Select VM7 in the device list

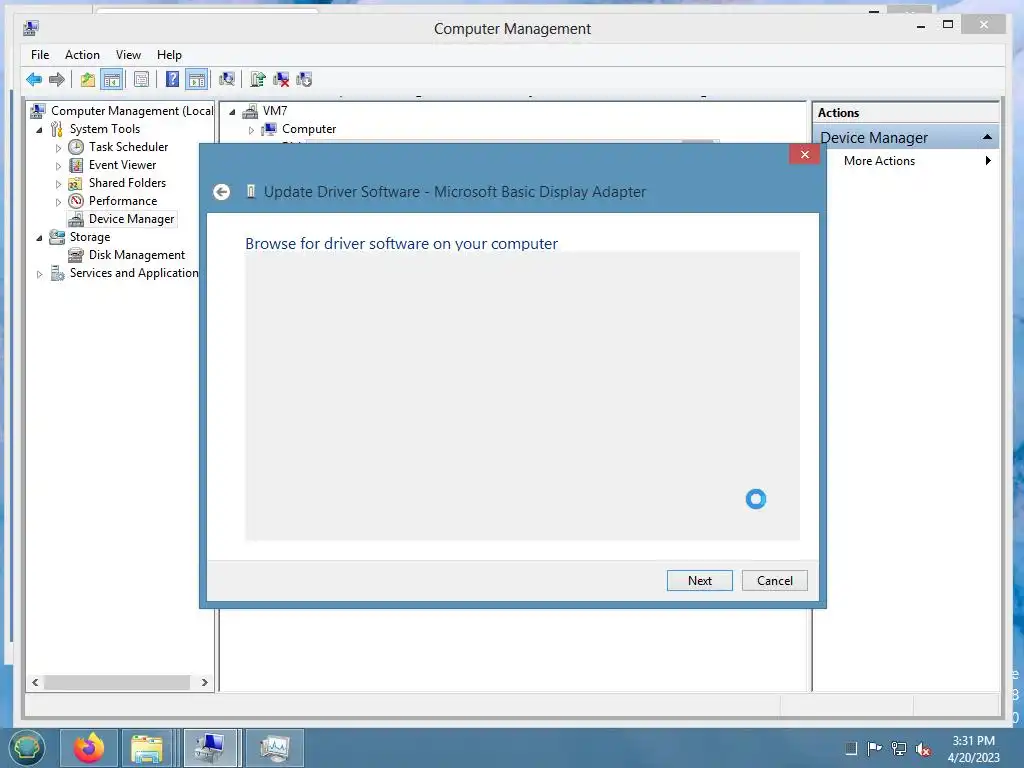click(x=275, y=111)
